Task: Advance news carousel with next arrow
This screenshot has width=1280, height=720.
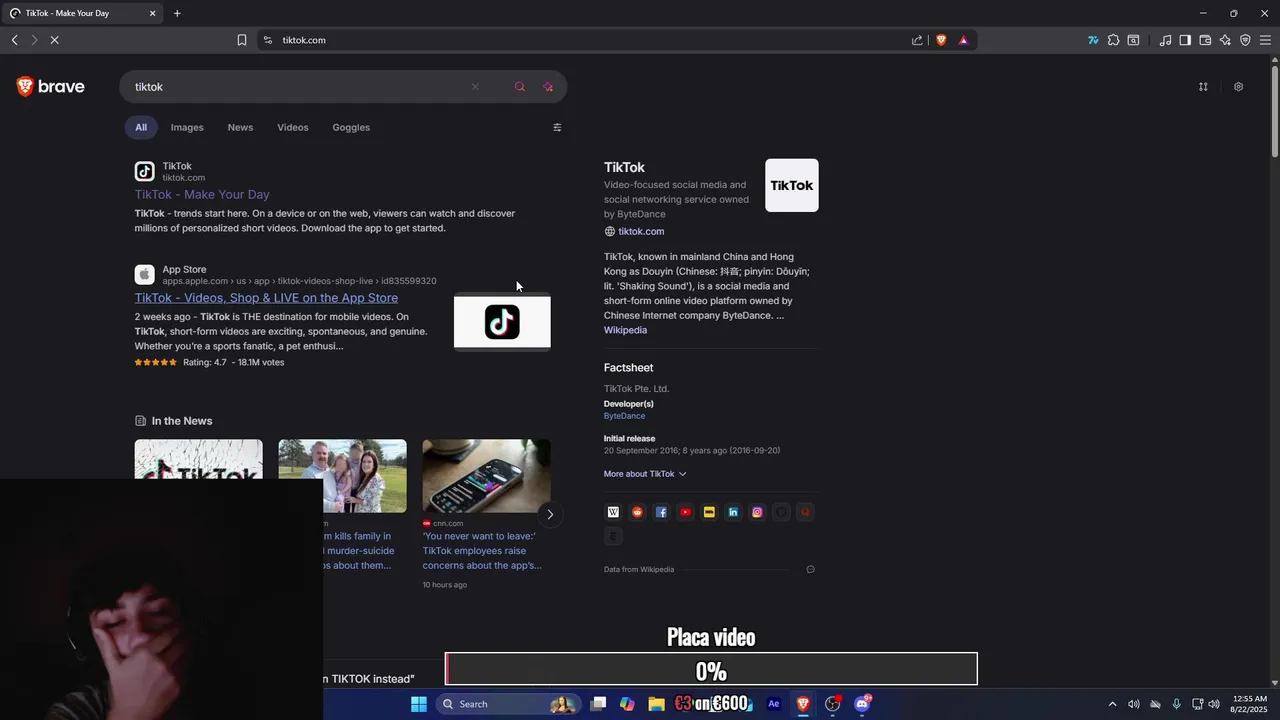Action: pos(549,514)
